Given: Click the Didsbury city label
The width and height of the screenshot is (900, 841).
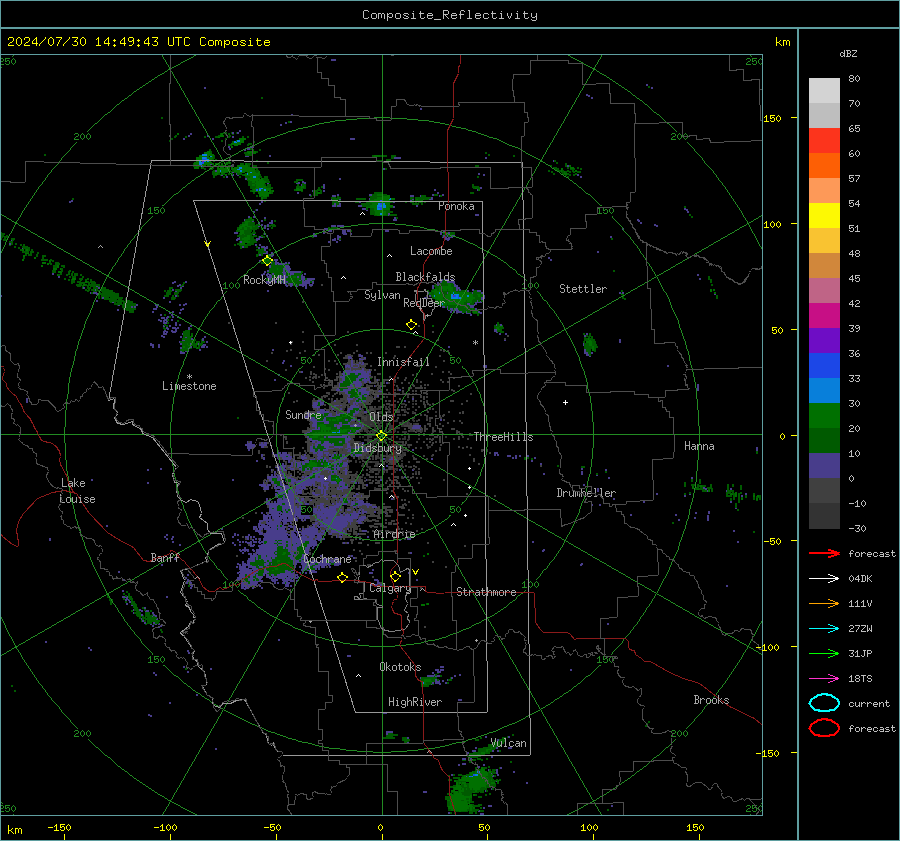Looking at the screenshot, I should (378, 448).
